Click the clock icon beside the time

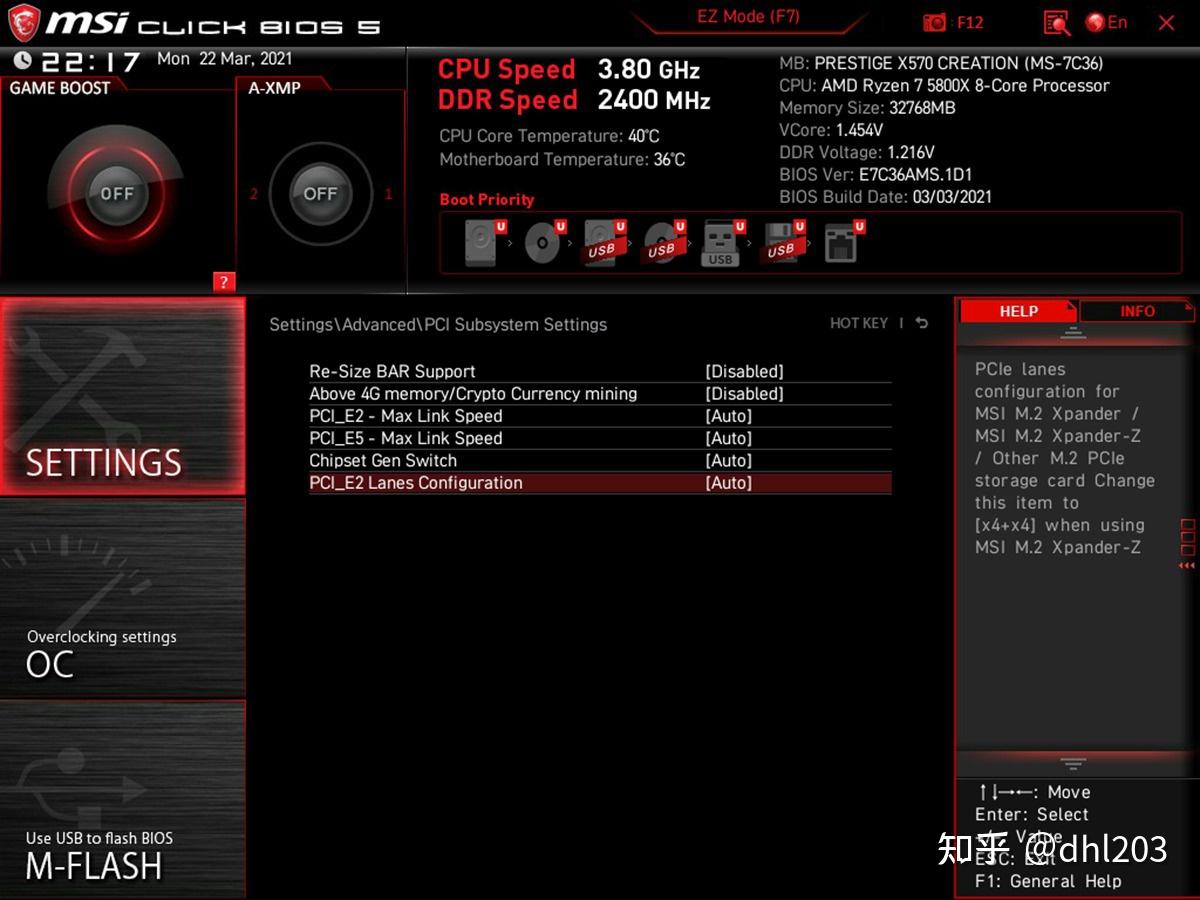pos(22,61)
